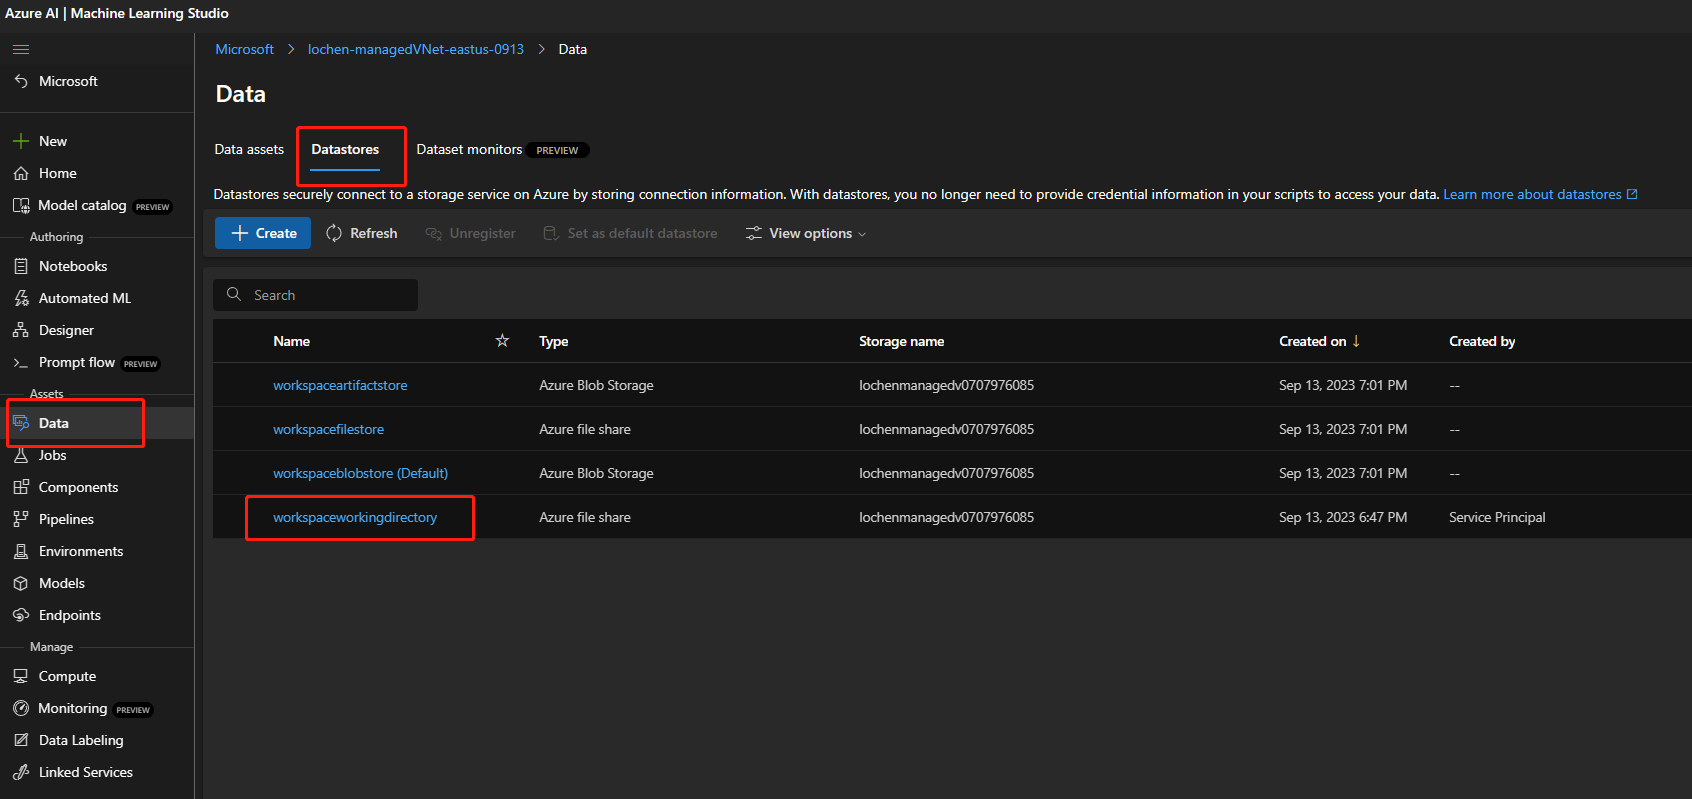Screen dimensions: 1692x799
Task: Open the workspaceworkingdirectory datastore
Action: coord(355,517)
